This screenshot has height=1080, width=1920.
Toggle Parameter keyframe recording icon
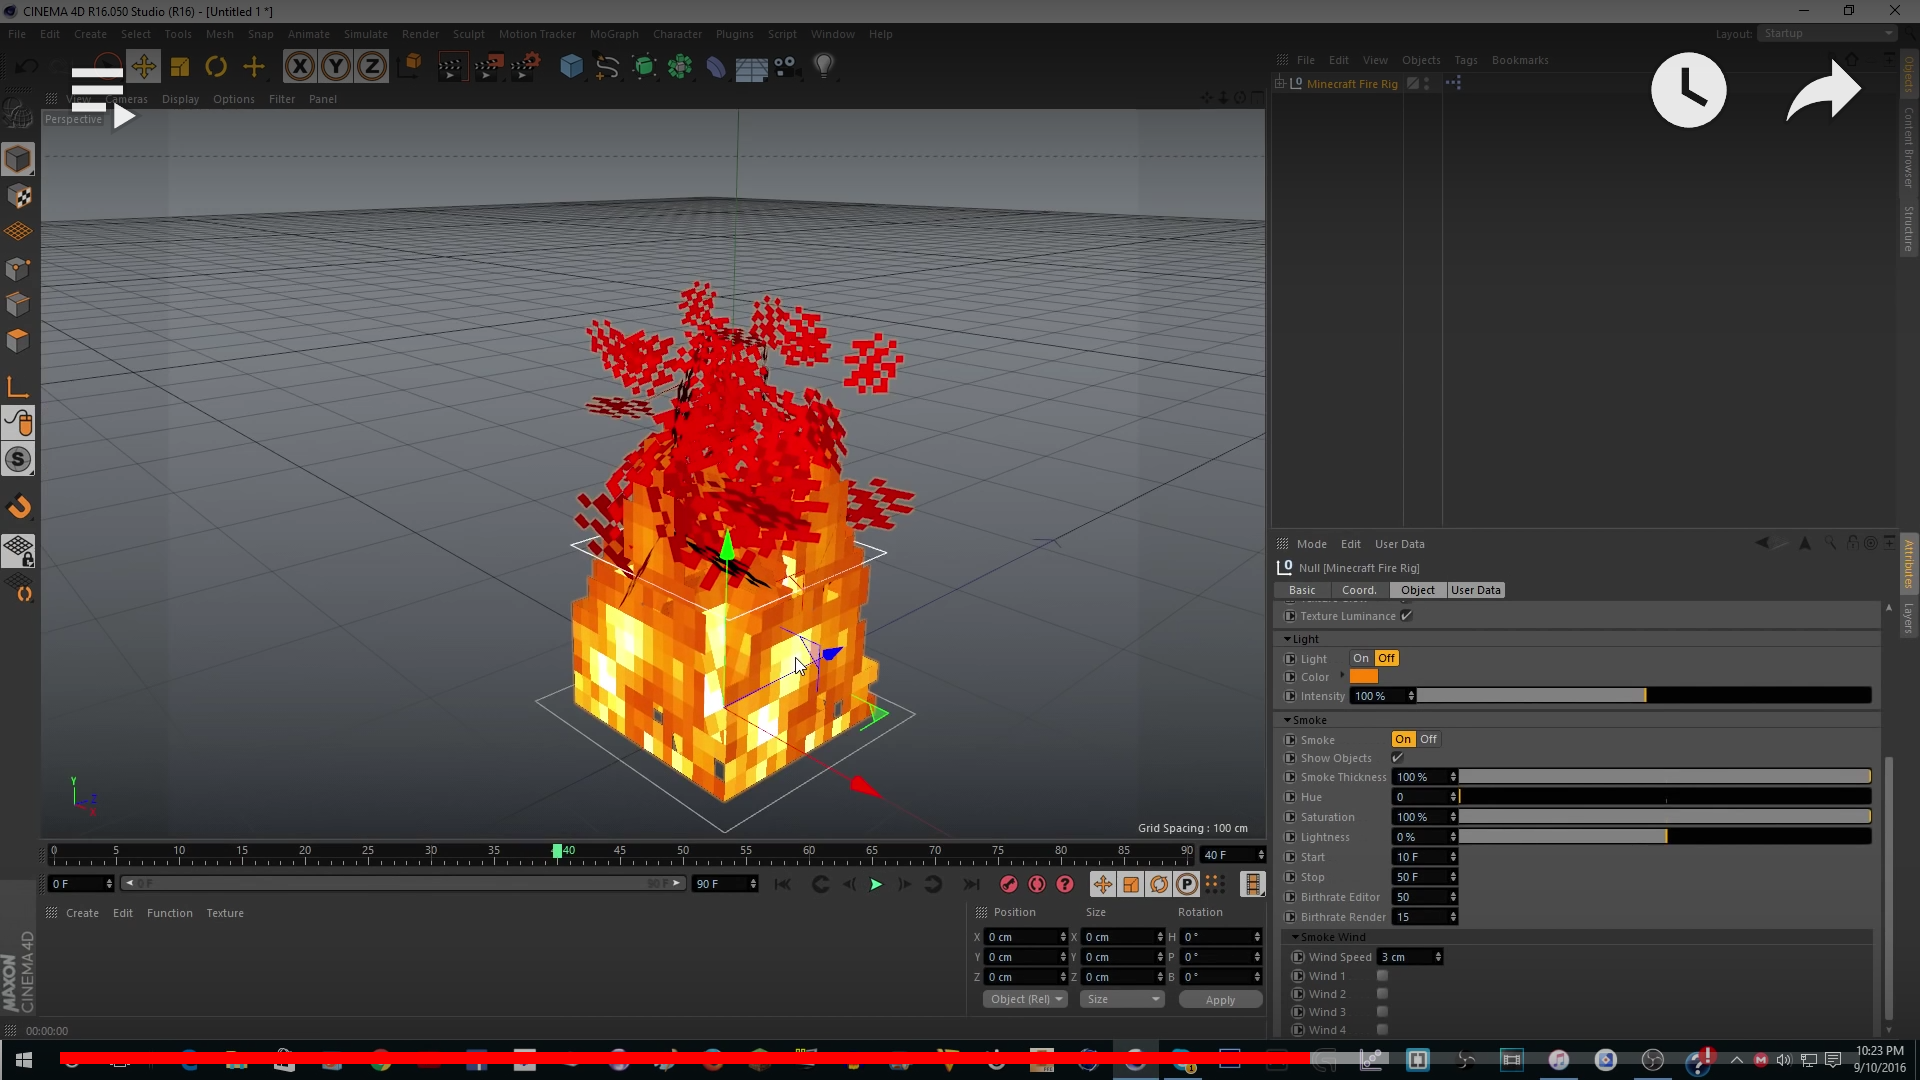coord(1187,884)
